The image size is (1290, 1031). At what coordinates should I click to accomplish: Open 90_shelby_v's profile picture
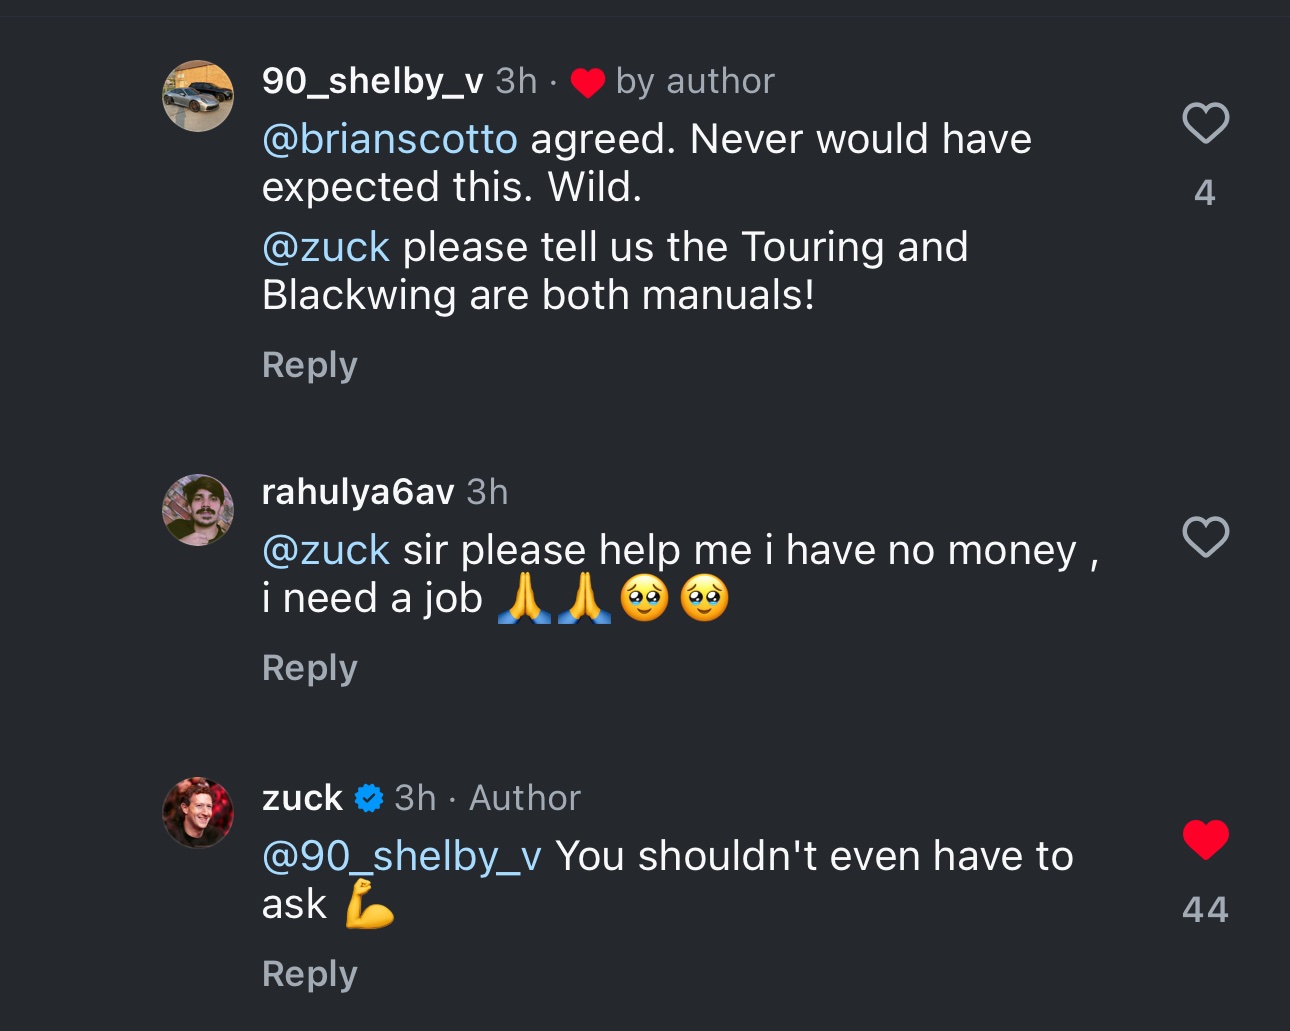click(198, 96)
